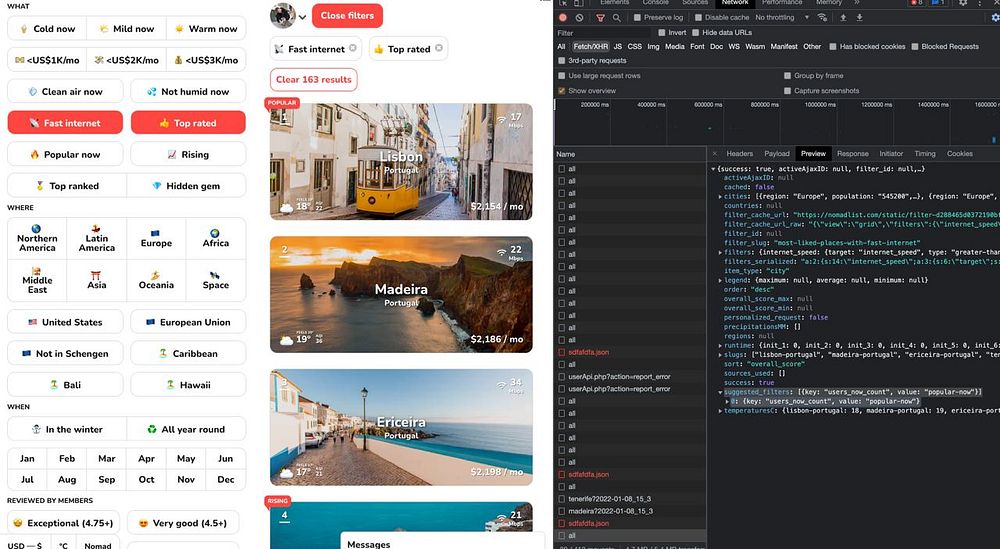The width and height of the screenshot is (1000, 549).
Task: Click the Close filters button
Action: (347, 16)
